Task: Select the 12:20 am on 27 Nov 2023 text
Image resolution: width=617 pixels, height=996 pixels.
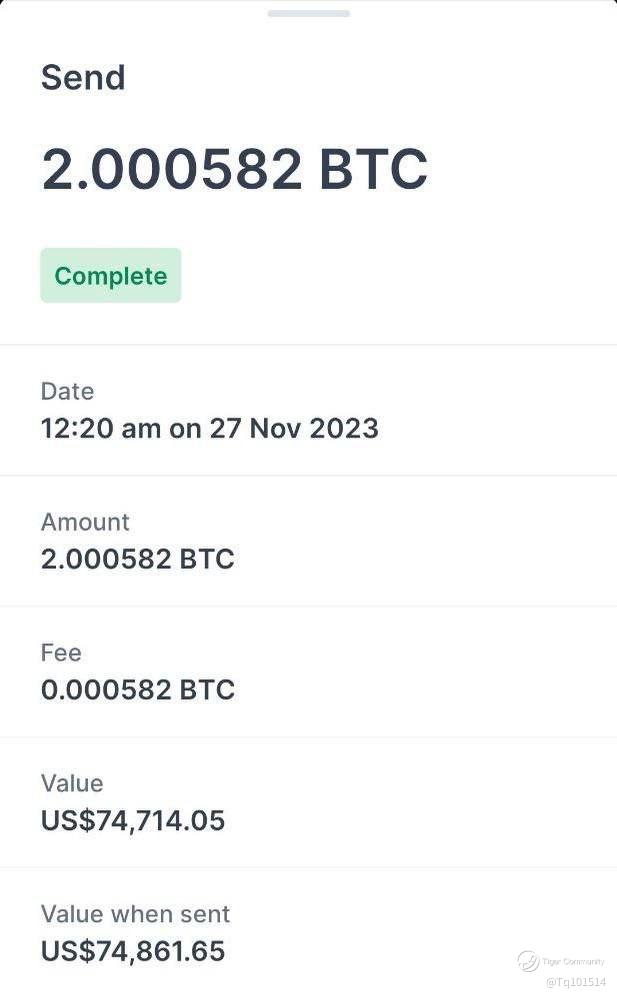Action: 210,428
